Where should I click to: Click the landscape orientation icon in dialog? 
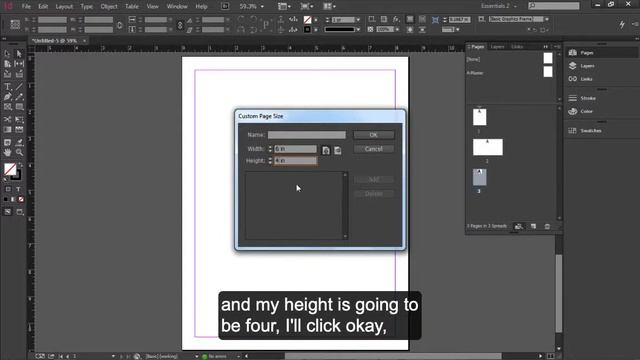point(338,151)
